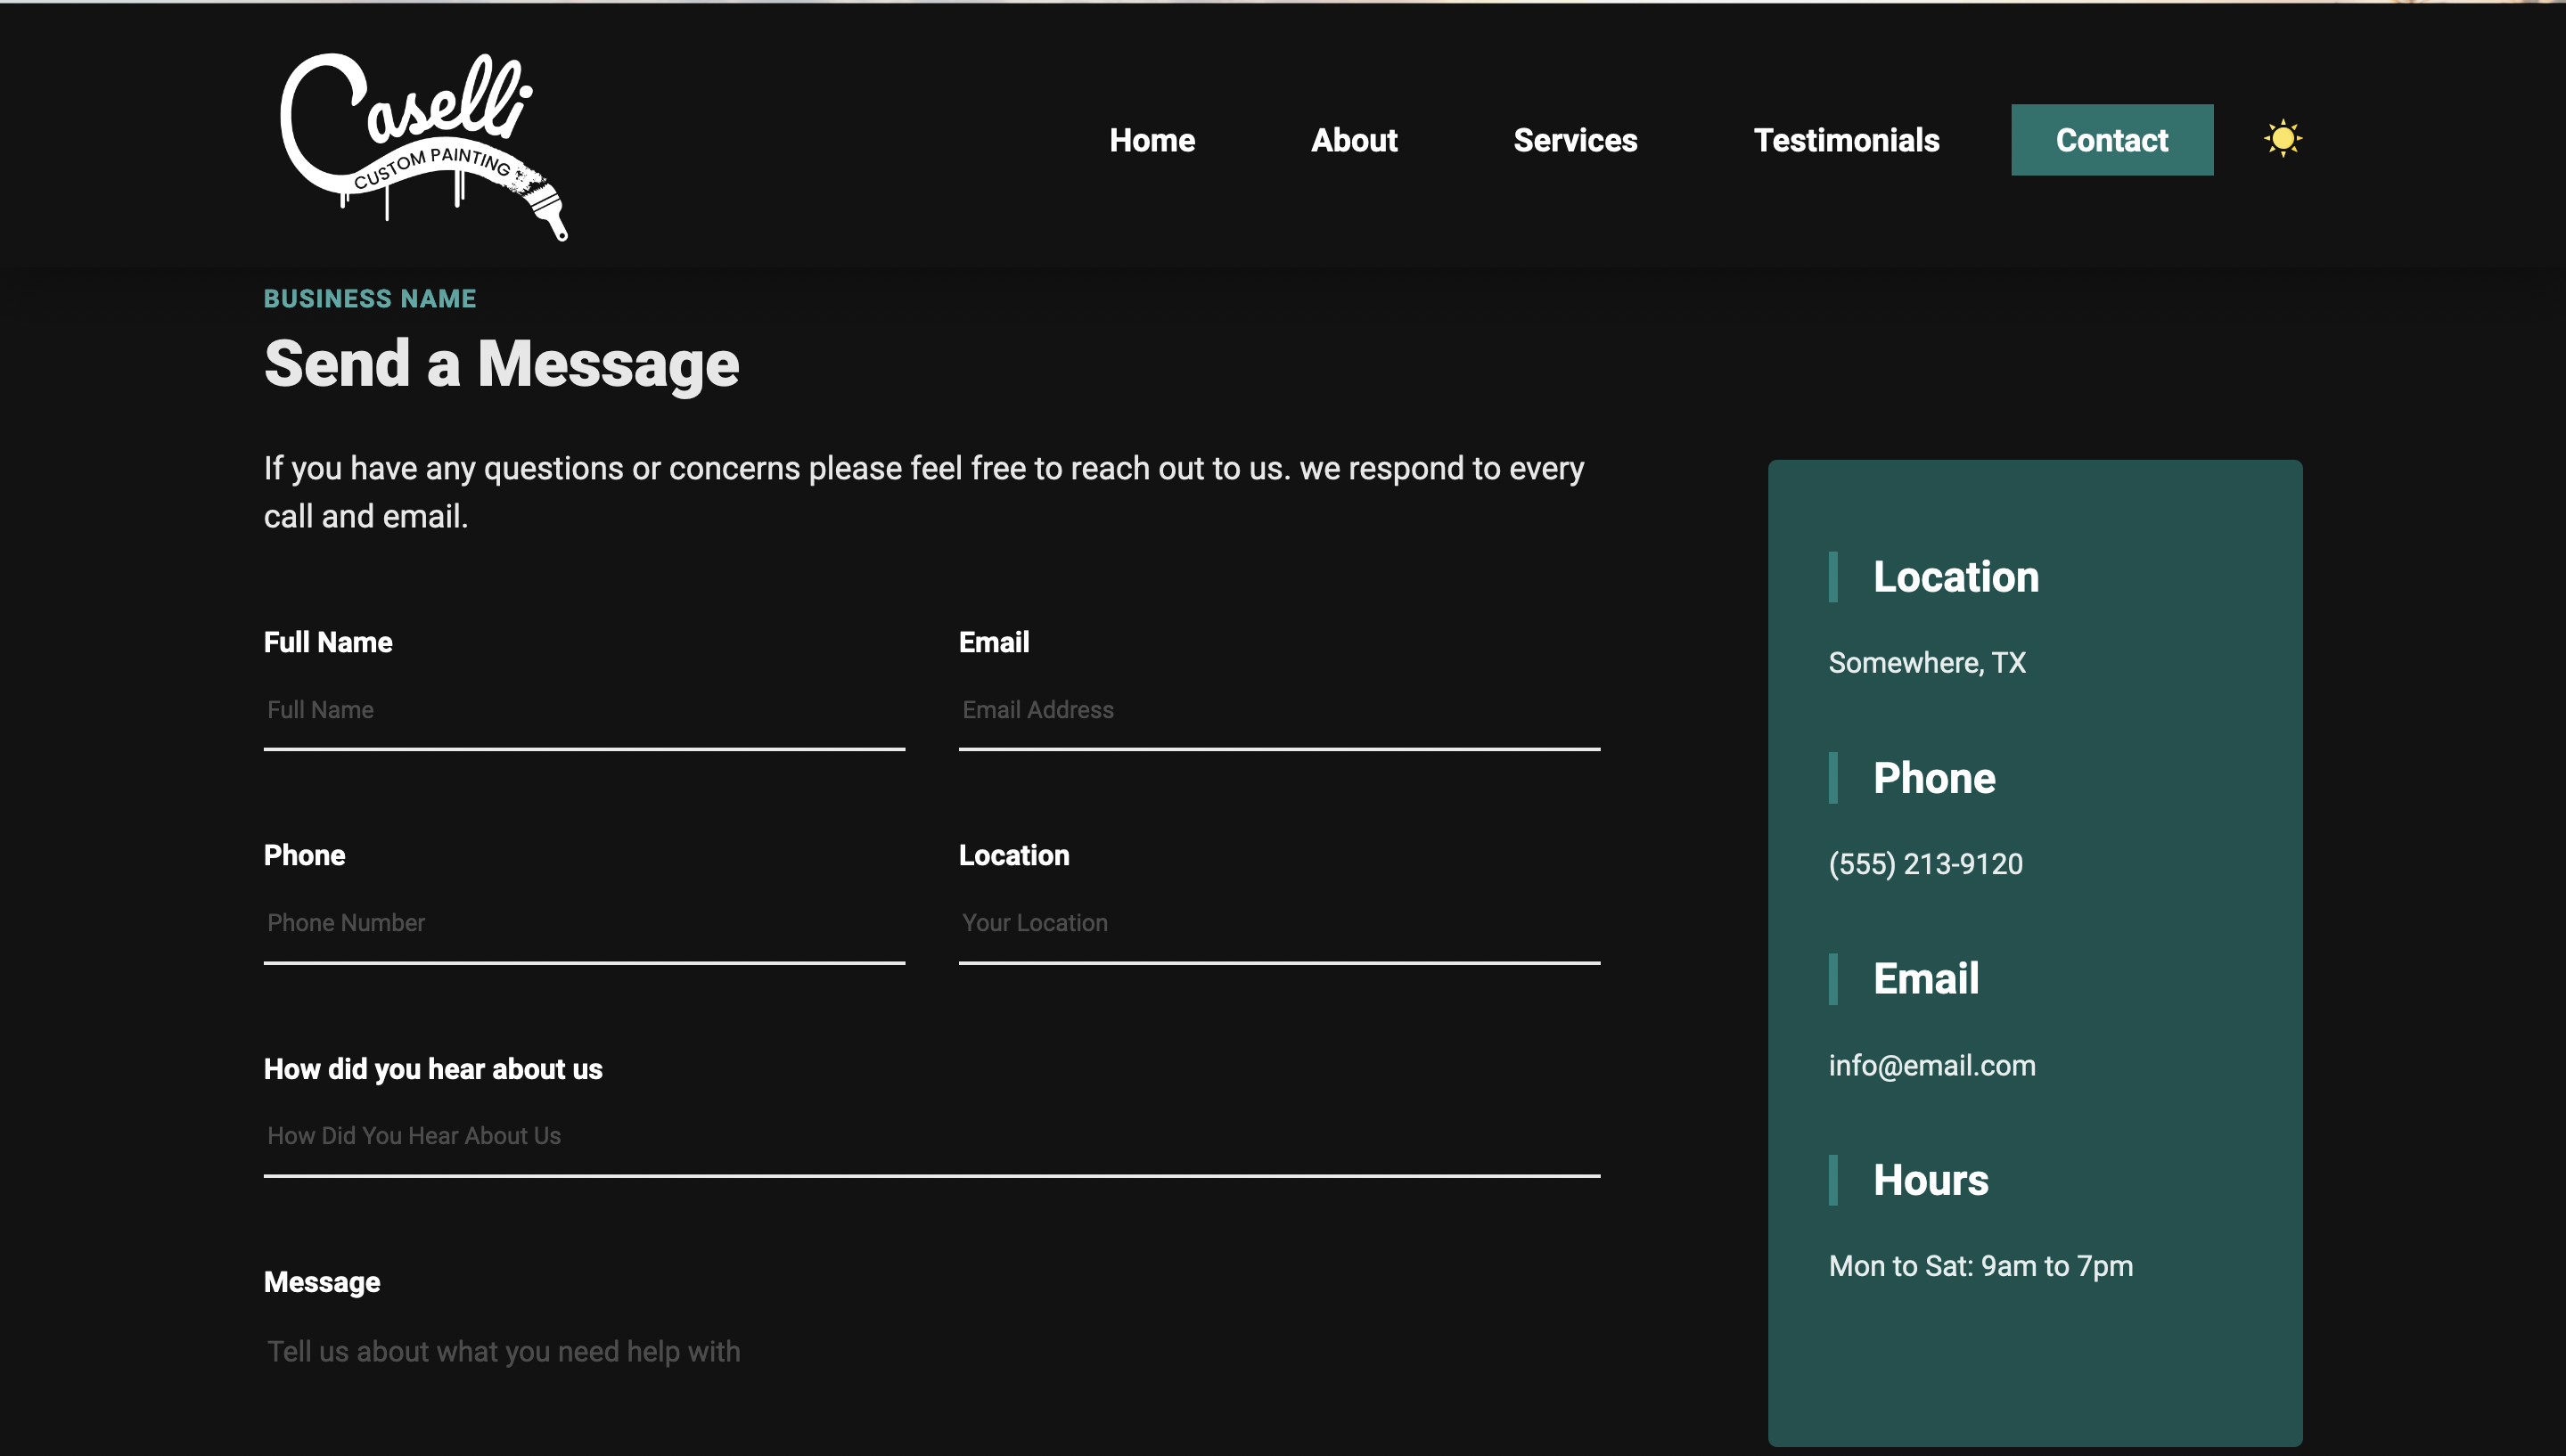Click the Caselli Custom Painting logo

(424, 146)
